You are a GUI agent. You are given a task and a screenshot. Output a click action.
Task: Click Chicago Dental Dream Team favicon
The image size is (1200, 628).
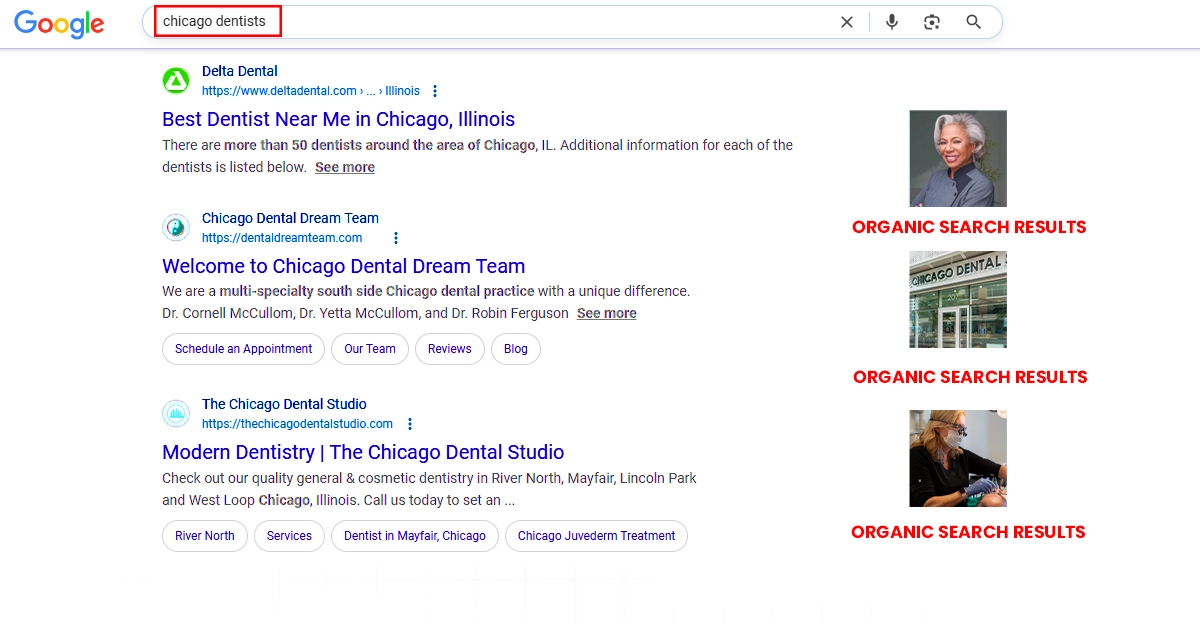(176, 228)
